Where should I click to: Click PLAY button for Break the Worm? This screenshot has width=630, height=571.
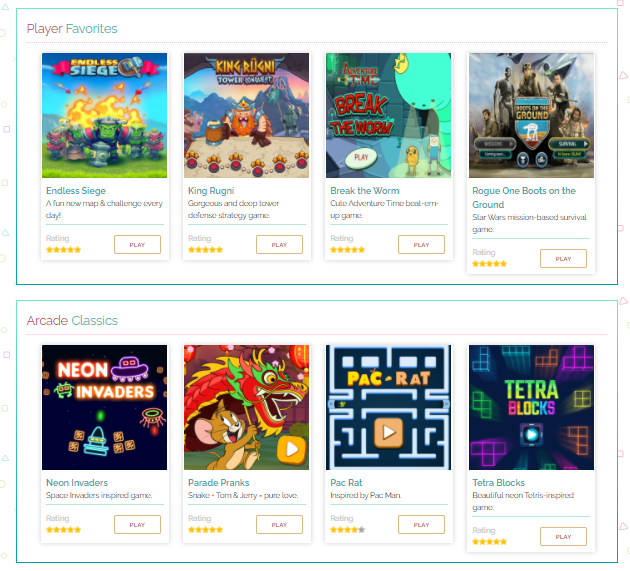[x=421, y=244]
